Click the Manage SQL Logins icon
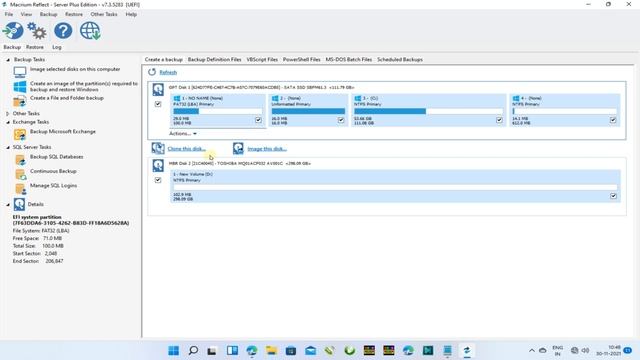 coord(20,189)
